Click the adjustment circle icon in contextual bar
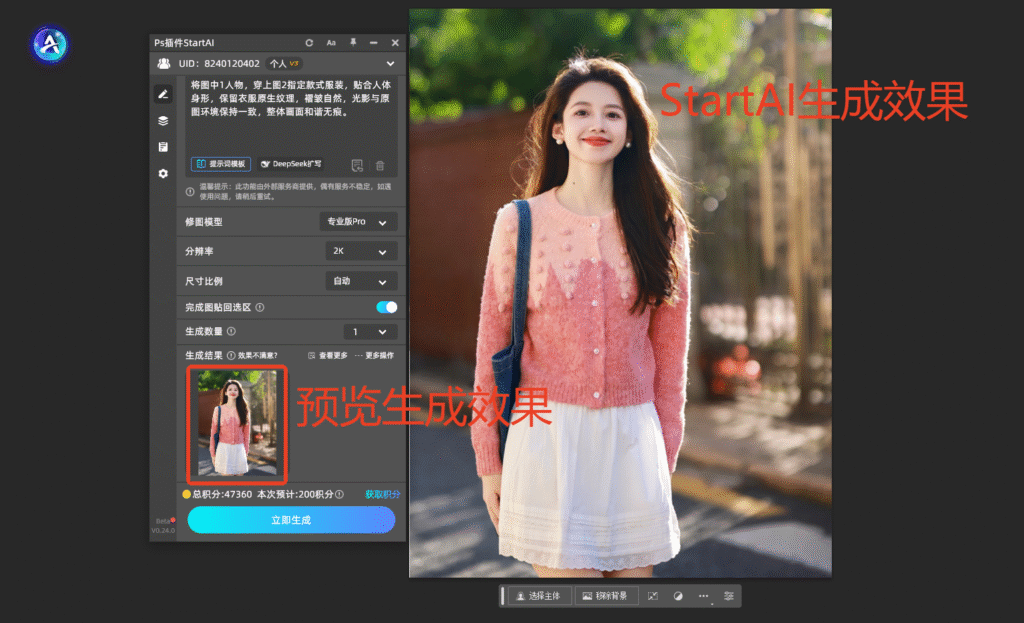The height and width of the screenshot is (623, 1024). 678,596
